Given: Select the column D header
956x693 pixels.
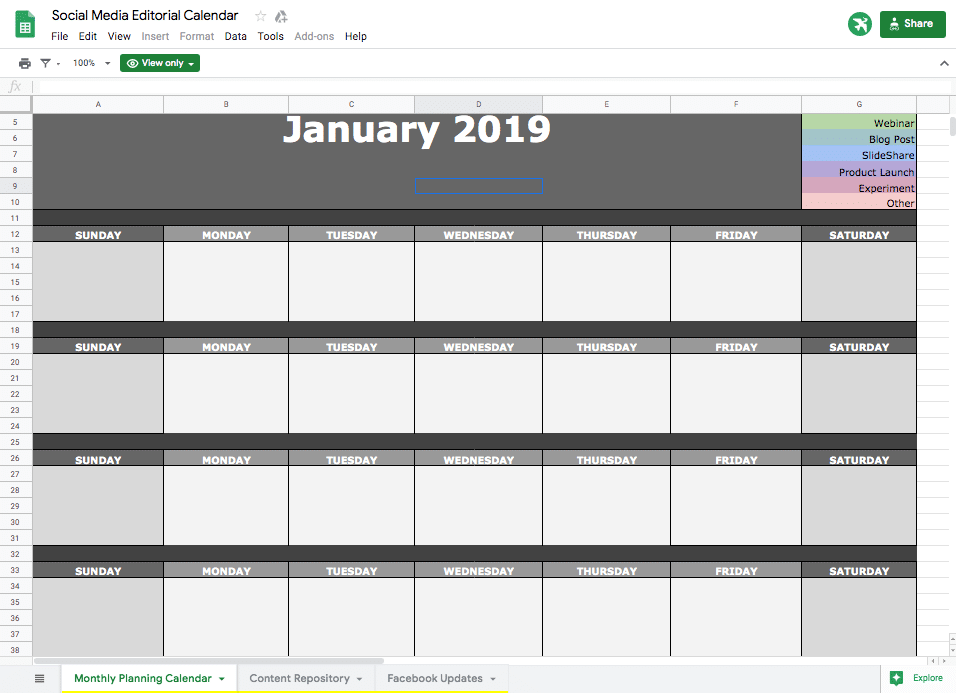Looking at the screenshot, I should click(478, 104).
